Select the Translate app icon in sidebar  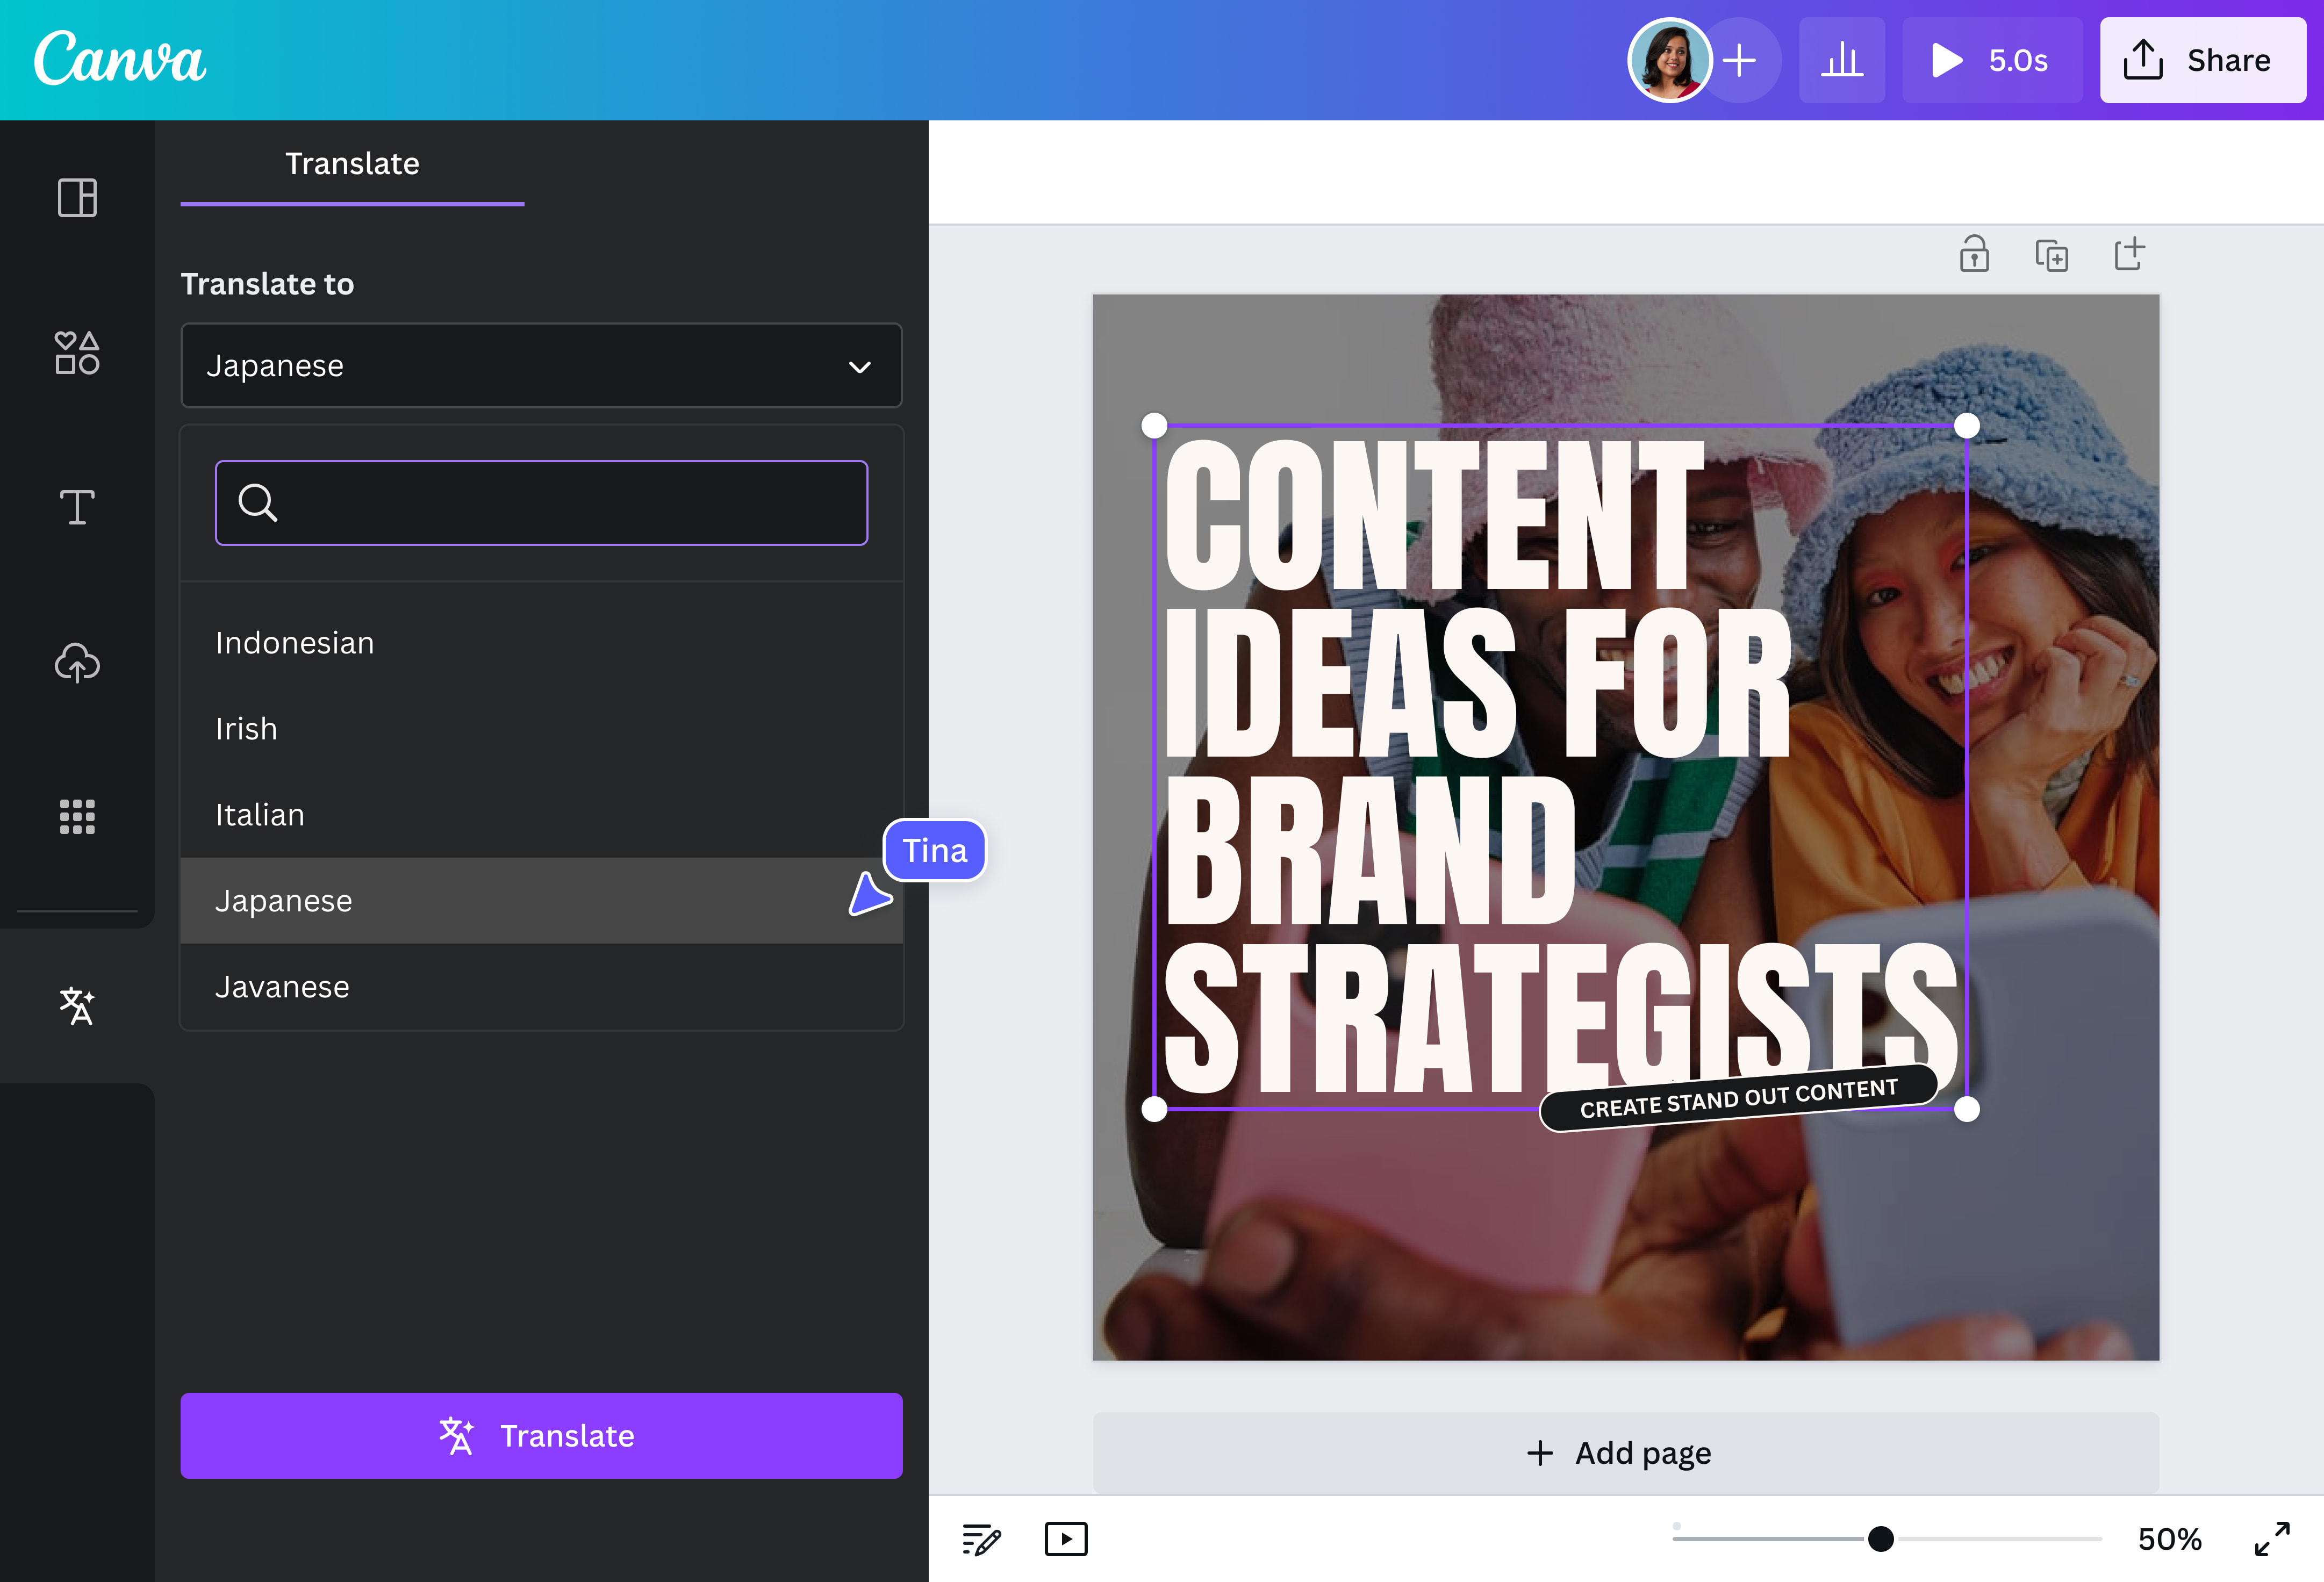tap(76, 1006)
